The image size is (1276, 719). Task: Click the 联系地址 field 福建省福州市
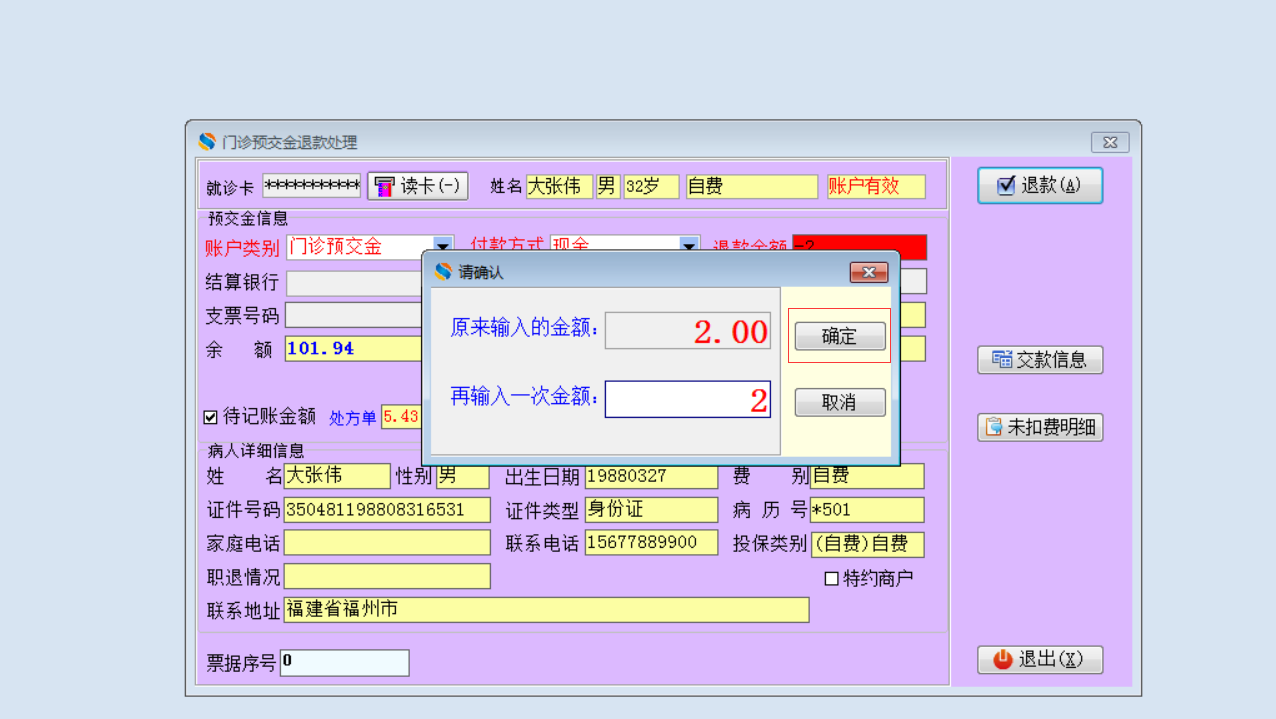(546, 610)
